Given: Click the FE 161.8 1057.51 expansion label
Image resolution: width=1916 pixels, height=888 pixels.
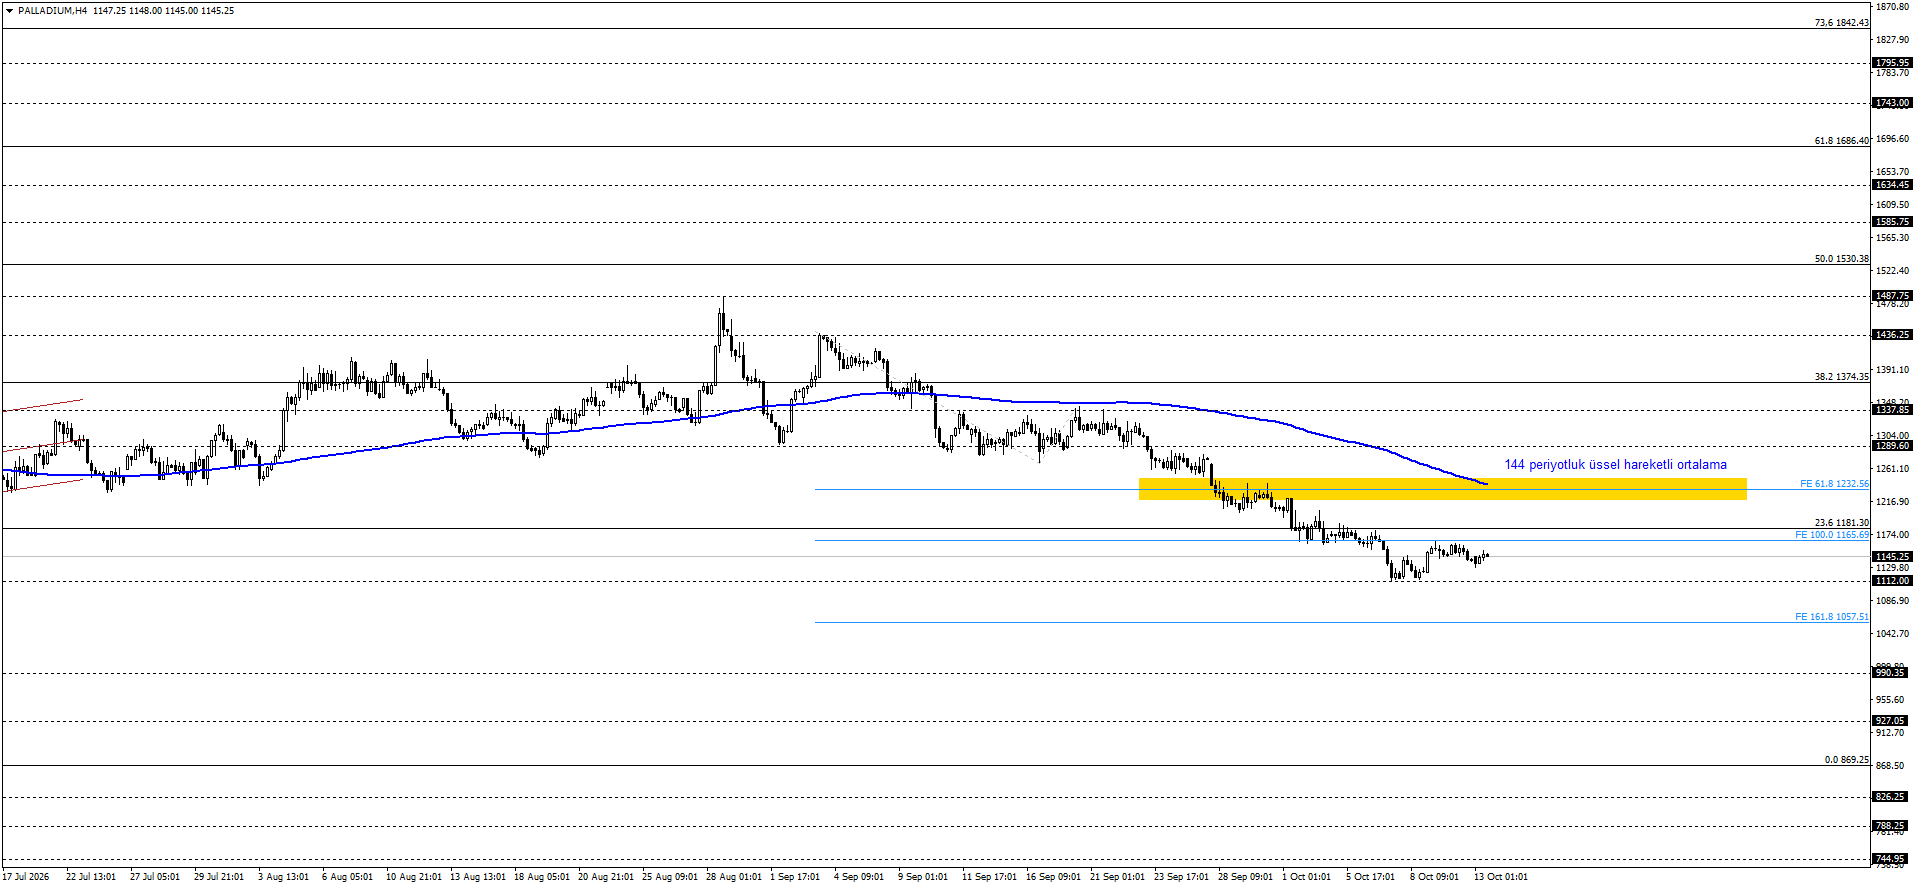Looking at the screenshot, I should [x=1832, y=617].
